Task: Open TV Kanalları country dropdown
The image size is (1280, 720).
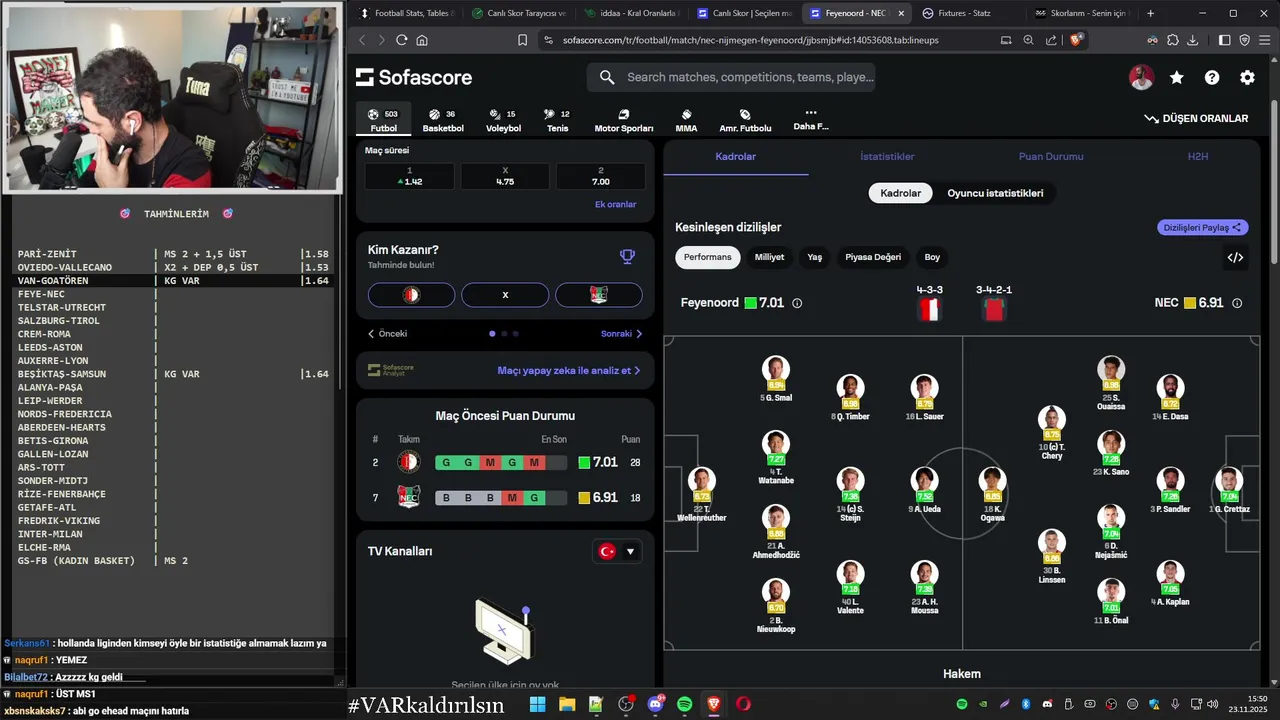Action: 617,551
